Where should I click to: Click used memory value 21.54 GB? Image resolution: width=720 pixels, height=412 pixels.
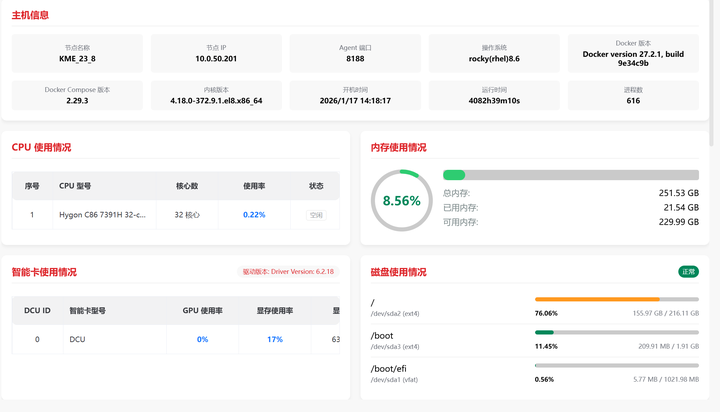pos(681,208)
